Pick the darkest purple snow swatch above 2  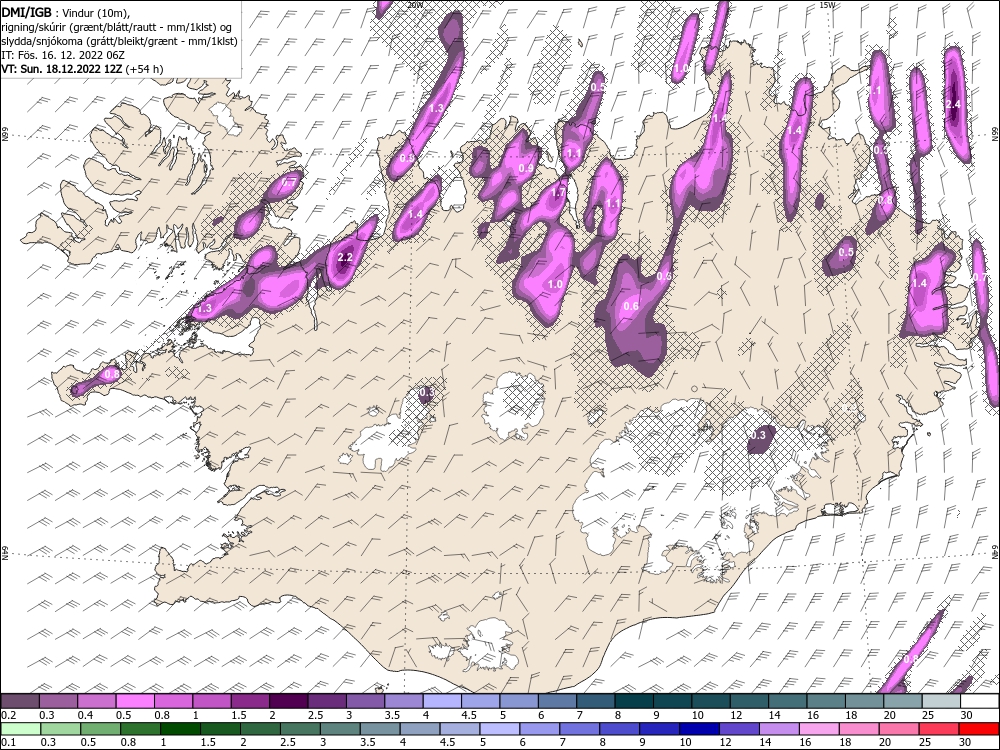click(288, 701)
